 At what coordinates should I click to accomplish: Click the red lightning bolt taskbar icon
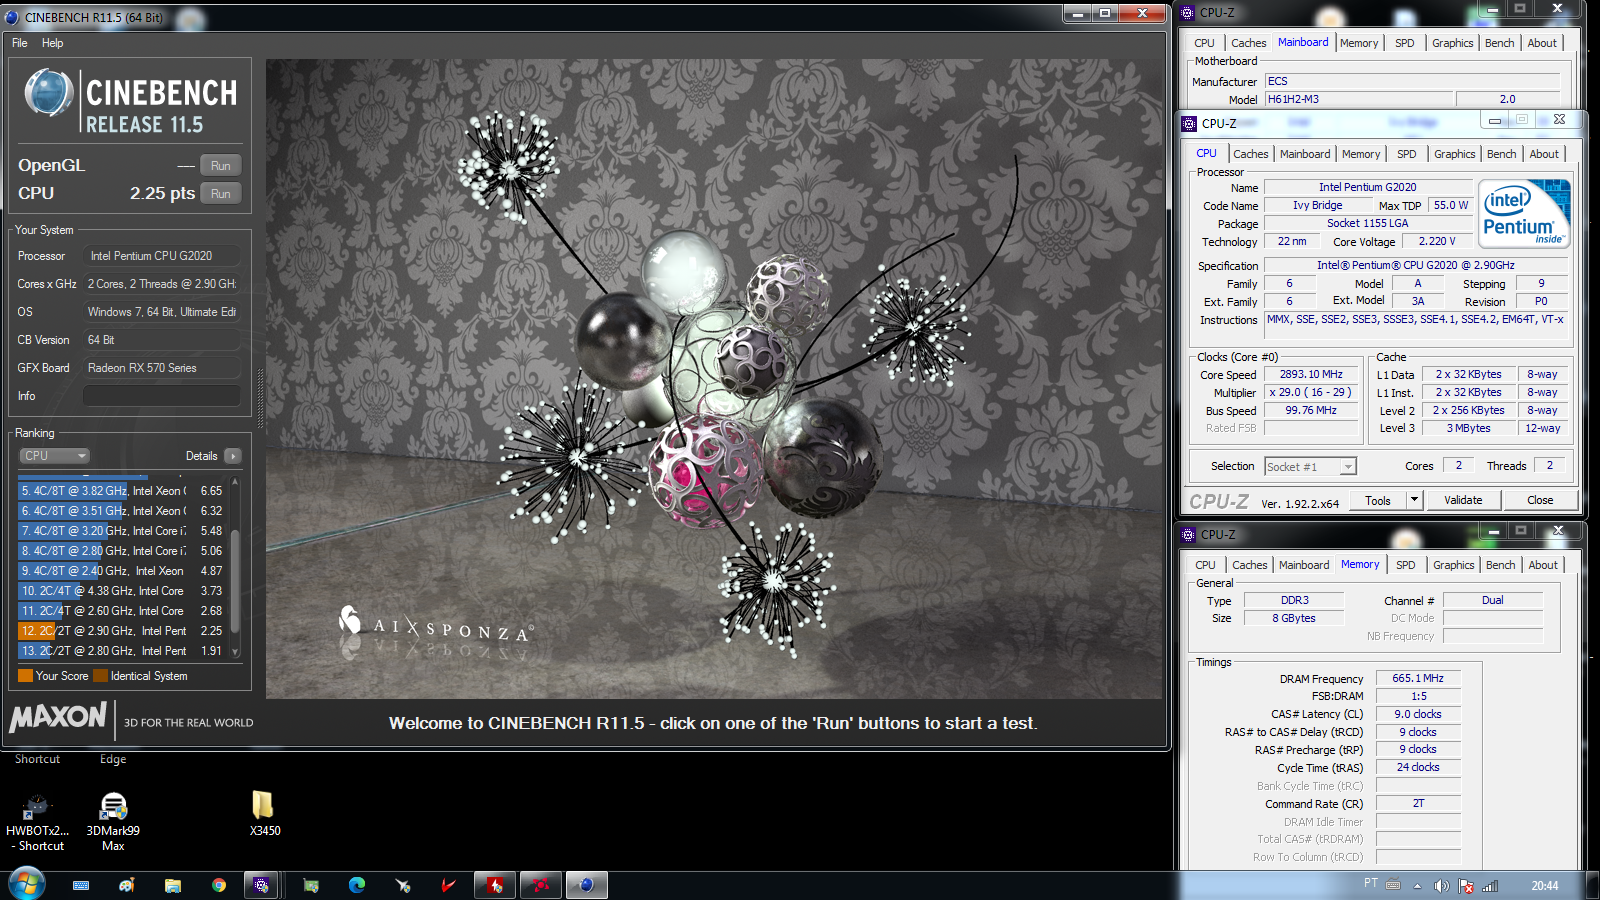click(495, 885)
